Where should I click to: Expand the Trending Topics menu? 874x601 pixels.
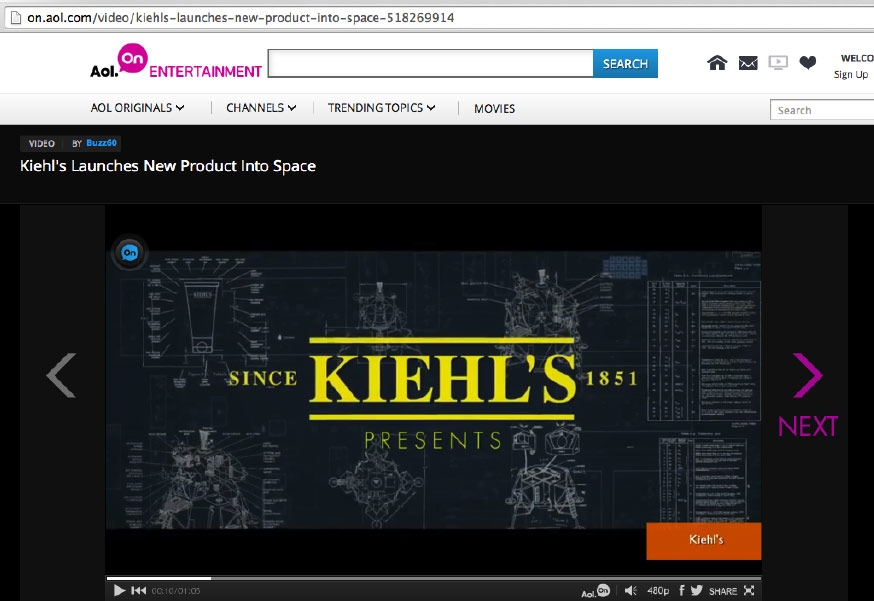(381, 108)
